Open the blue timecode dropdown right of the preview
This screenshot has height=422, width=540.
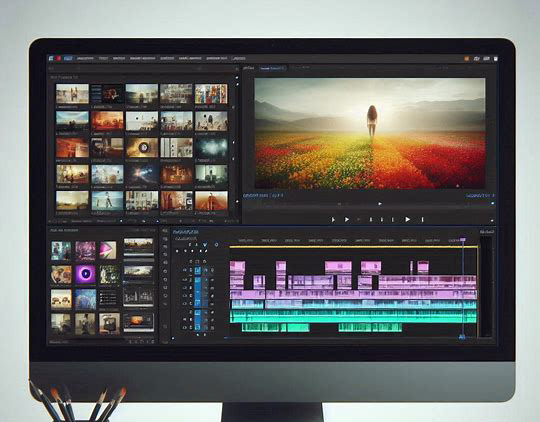[x=480, y=195]
